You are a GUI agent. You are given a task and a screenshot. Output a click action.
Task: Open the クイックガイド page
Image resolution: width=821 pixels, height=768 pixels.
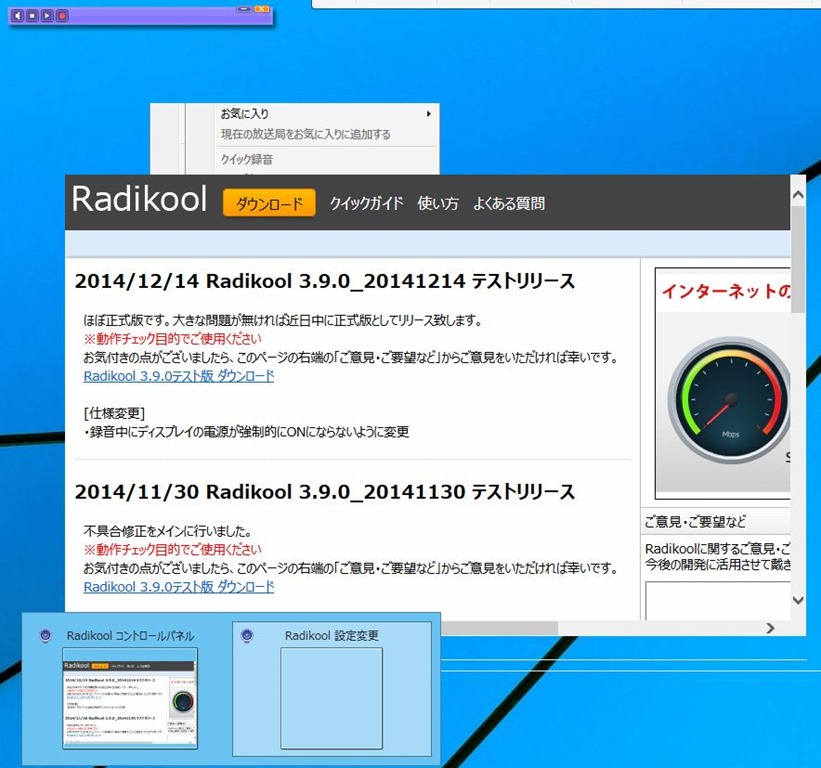[x=367, y=203]
